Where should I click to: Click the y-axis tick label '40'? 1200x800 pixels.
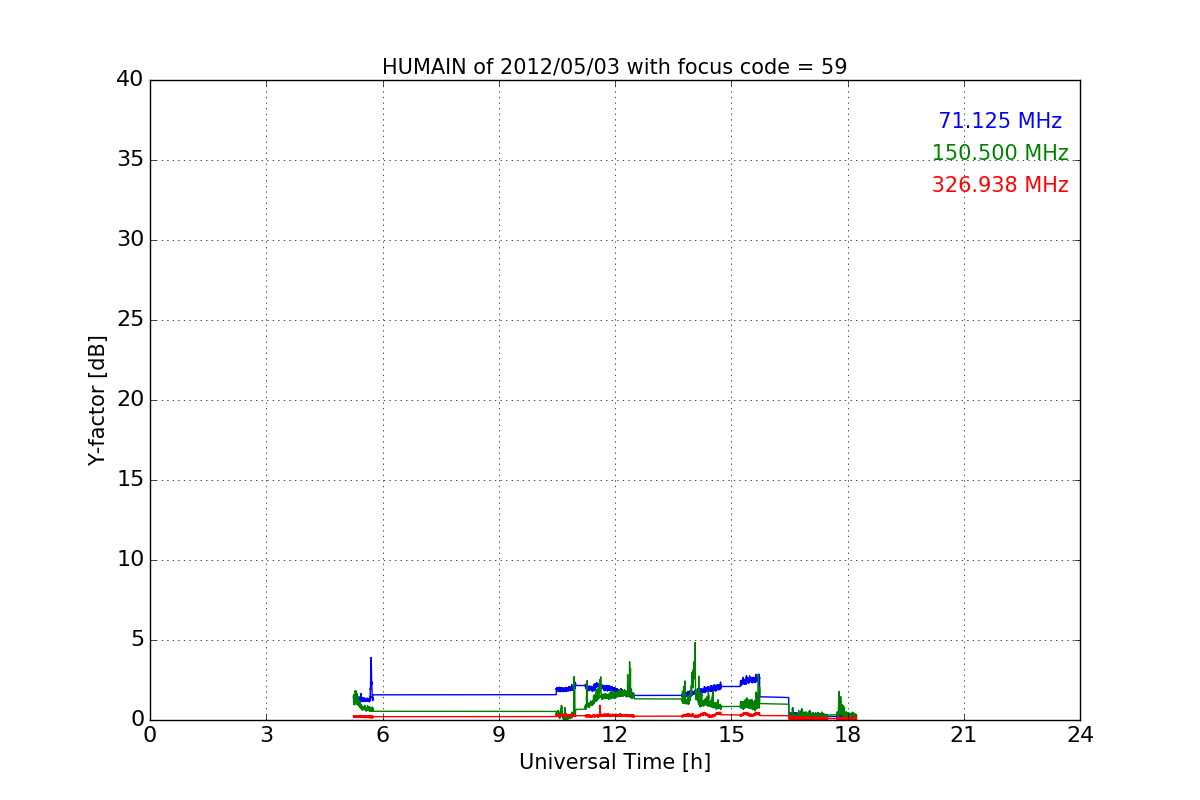point(130,80)
